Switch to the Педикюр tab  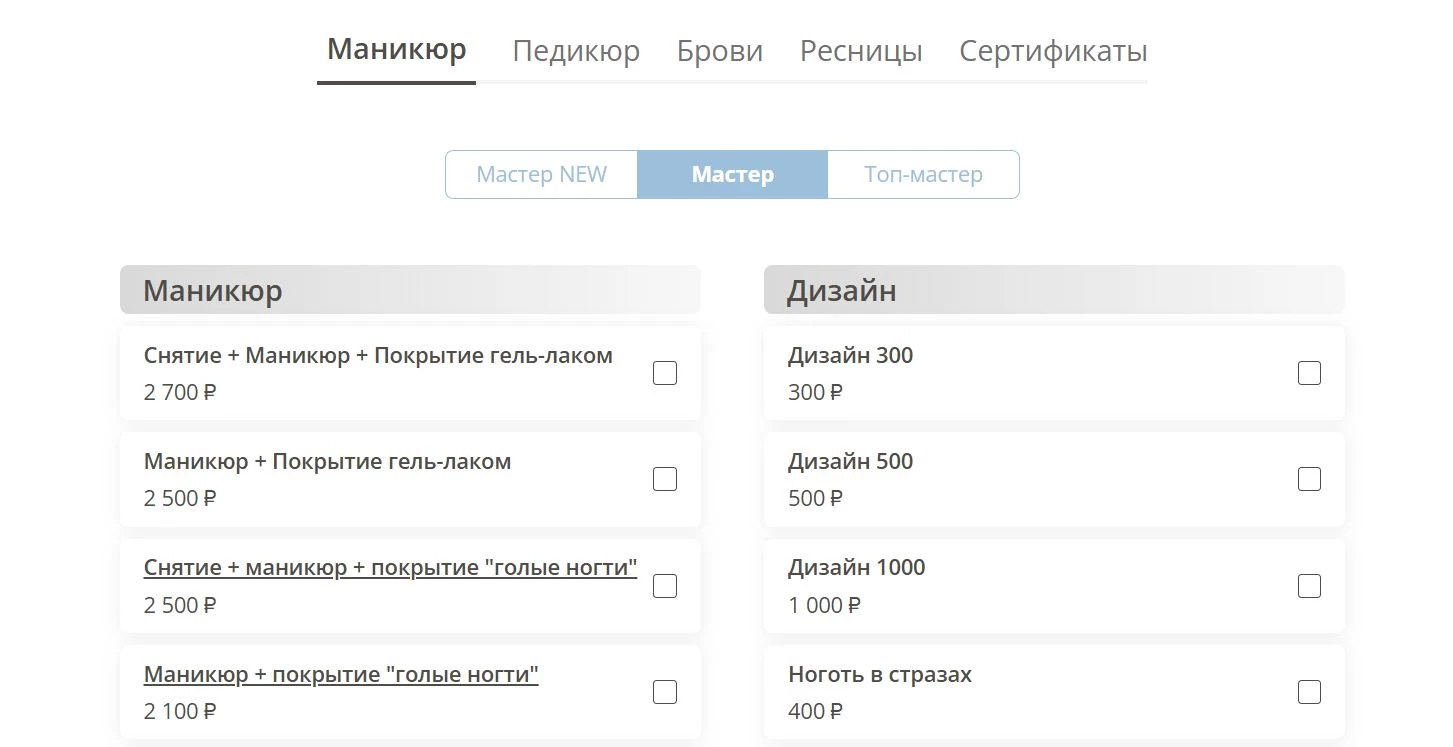(x=576, y=50)
